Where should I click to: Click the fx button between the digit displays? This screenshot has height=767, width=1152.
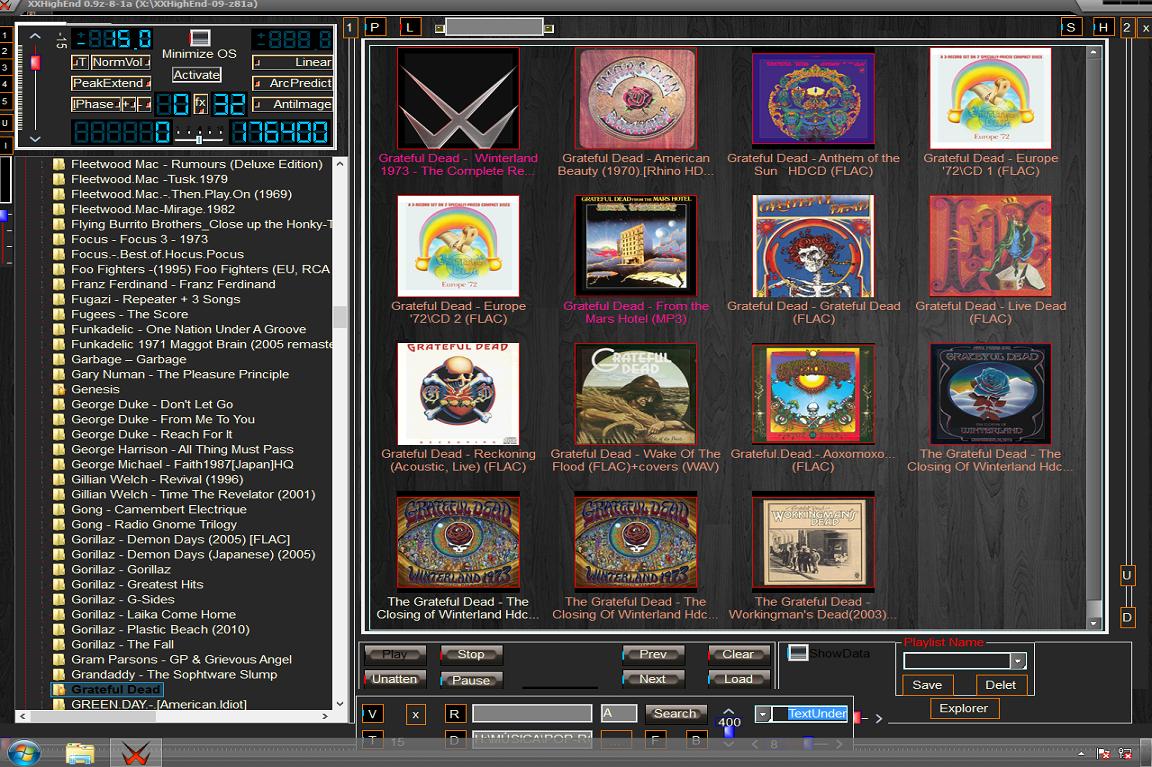(200, 104)
